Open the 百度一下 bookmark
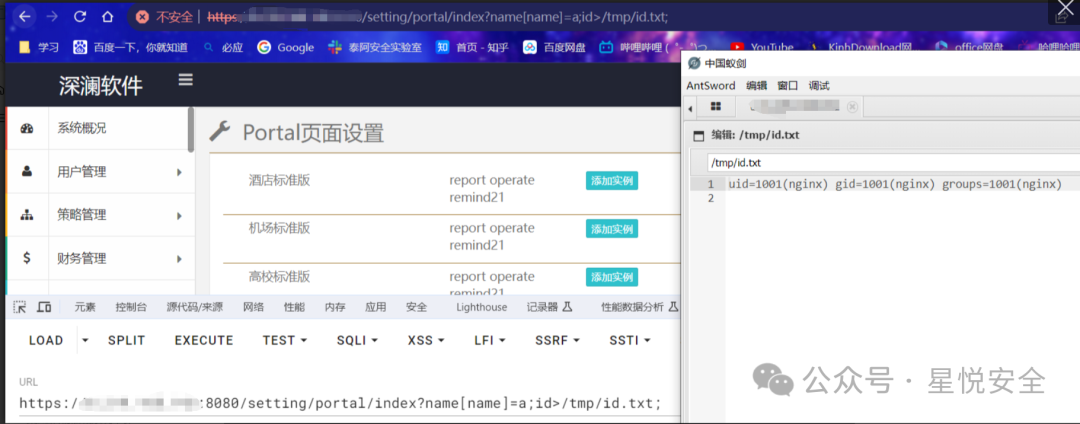The image size is (1080, 424). click(x=130, y=47)
